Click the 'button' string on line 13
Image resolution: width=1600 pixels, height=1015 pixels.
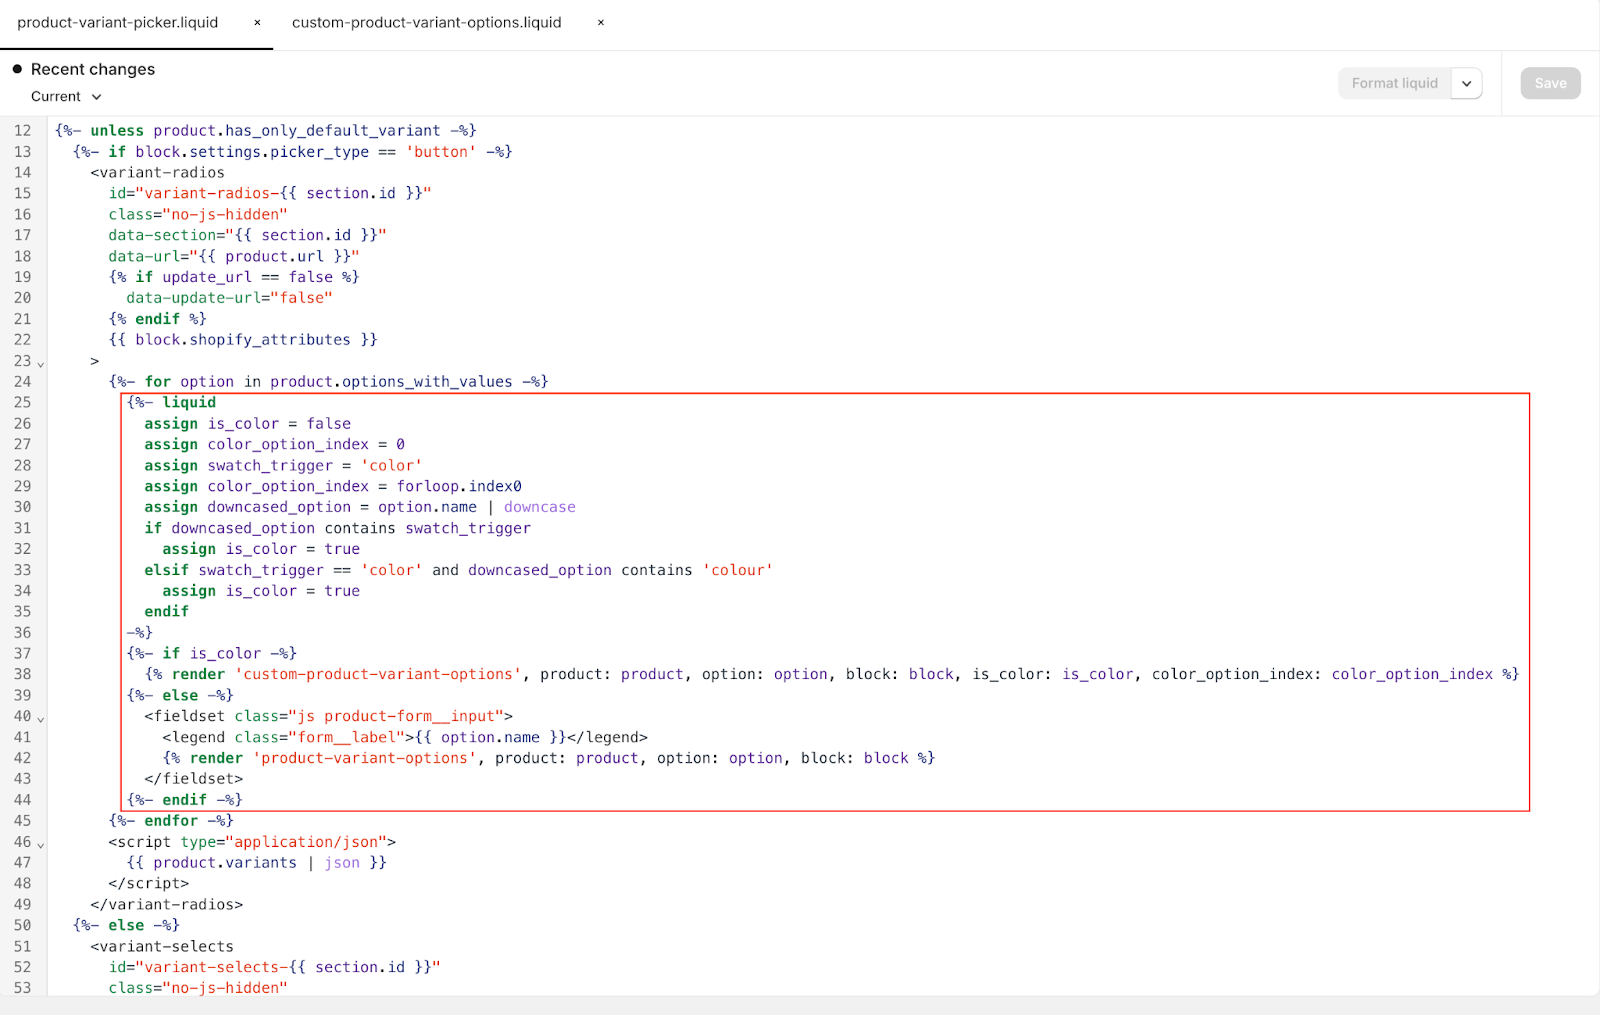click(441, 151)
